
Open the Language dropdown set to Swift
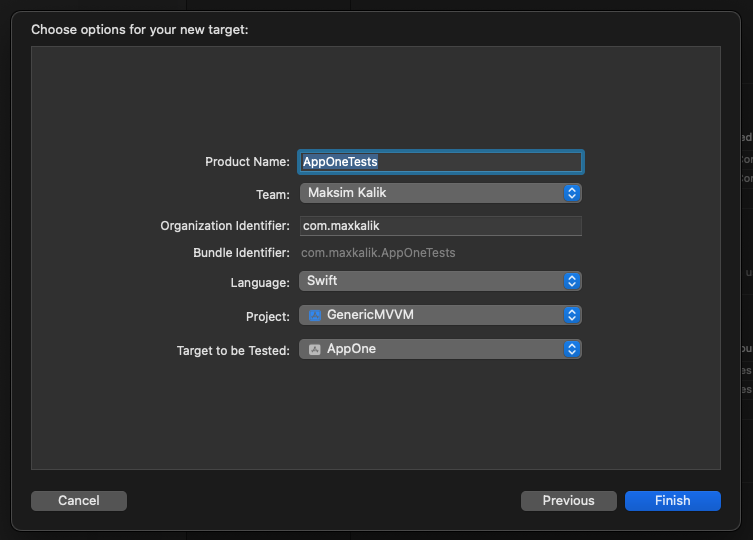pos(430,281)
